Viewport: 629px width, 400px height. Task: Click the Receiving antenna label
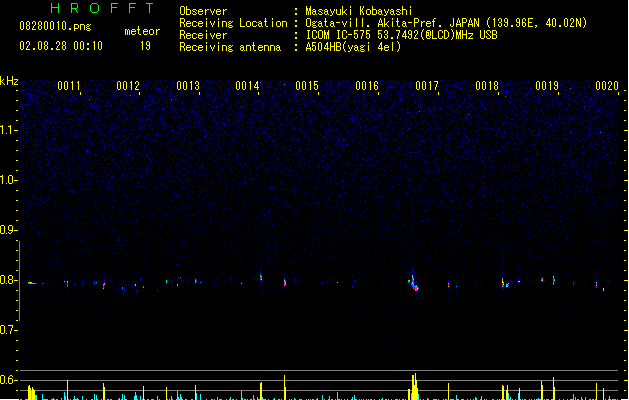230,47
